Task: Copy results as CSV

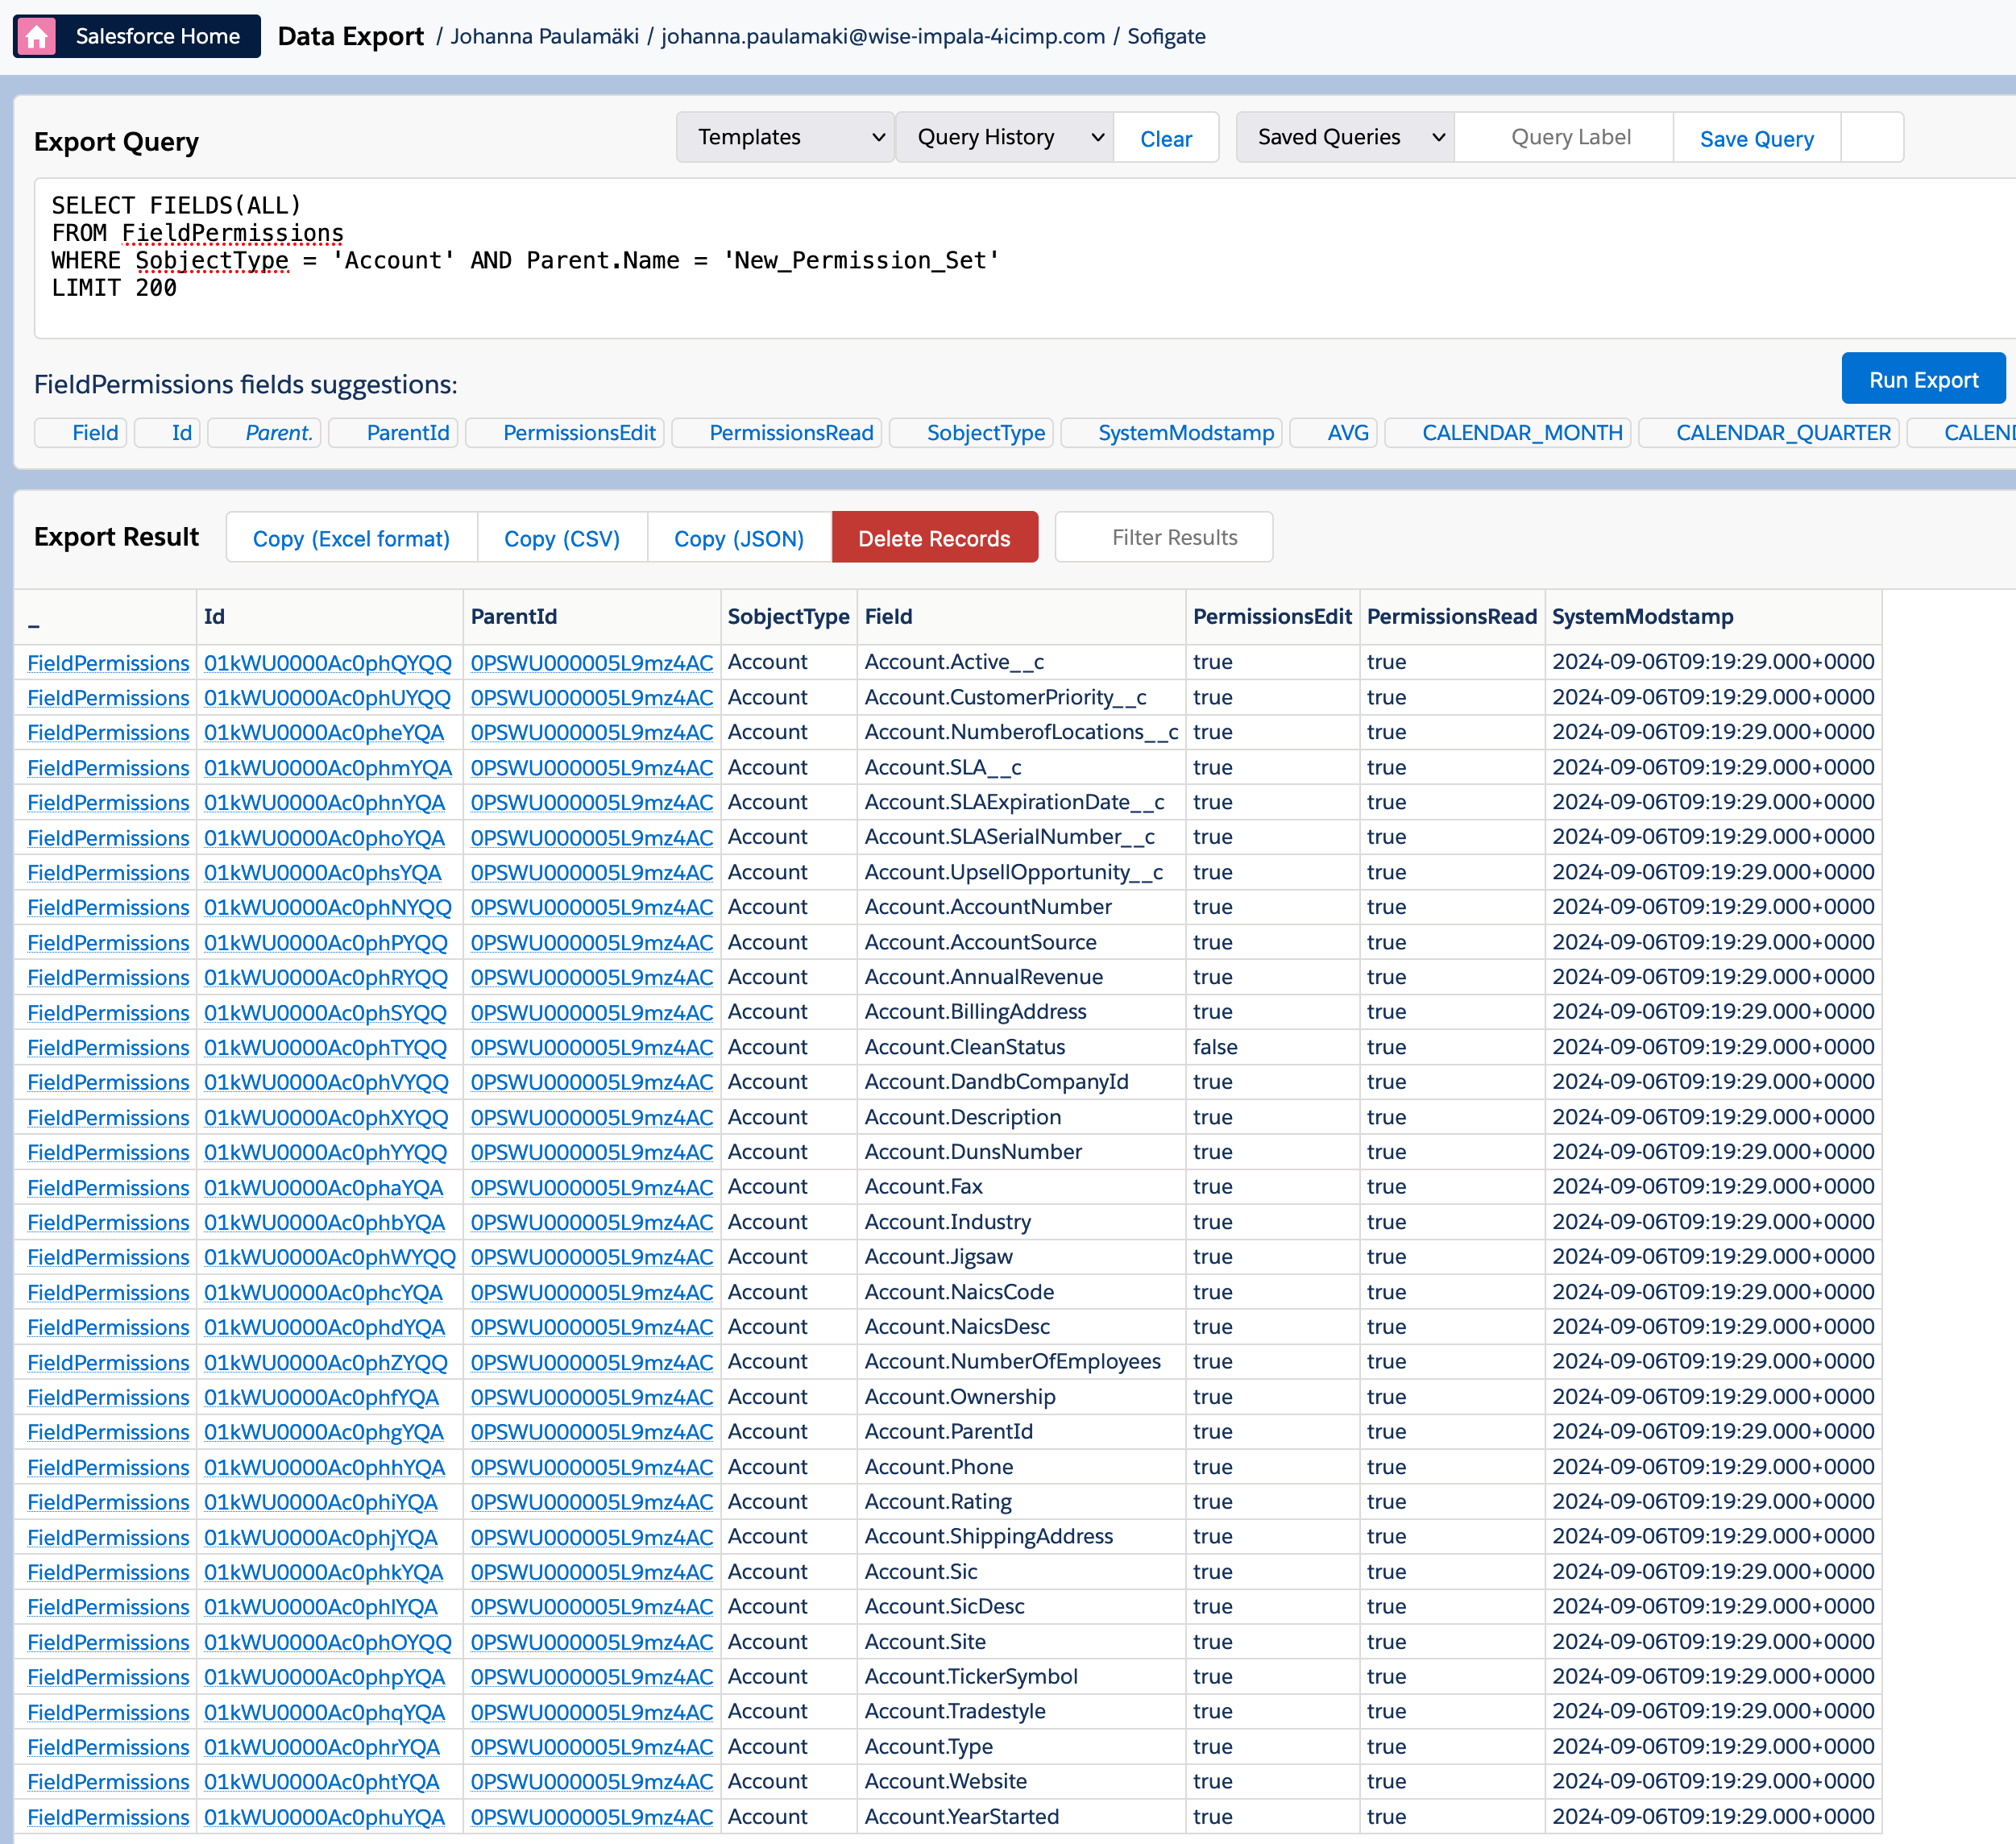Action: 561,538
